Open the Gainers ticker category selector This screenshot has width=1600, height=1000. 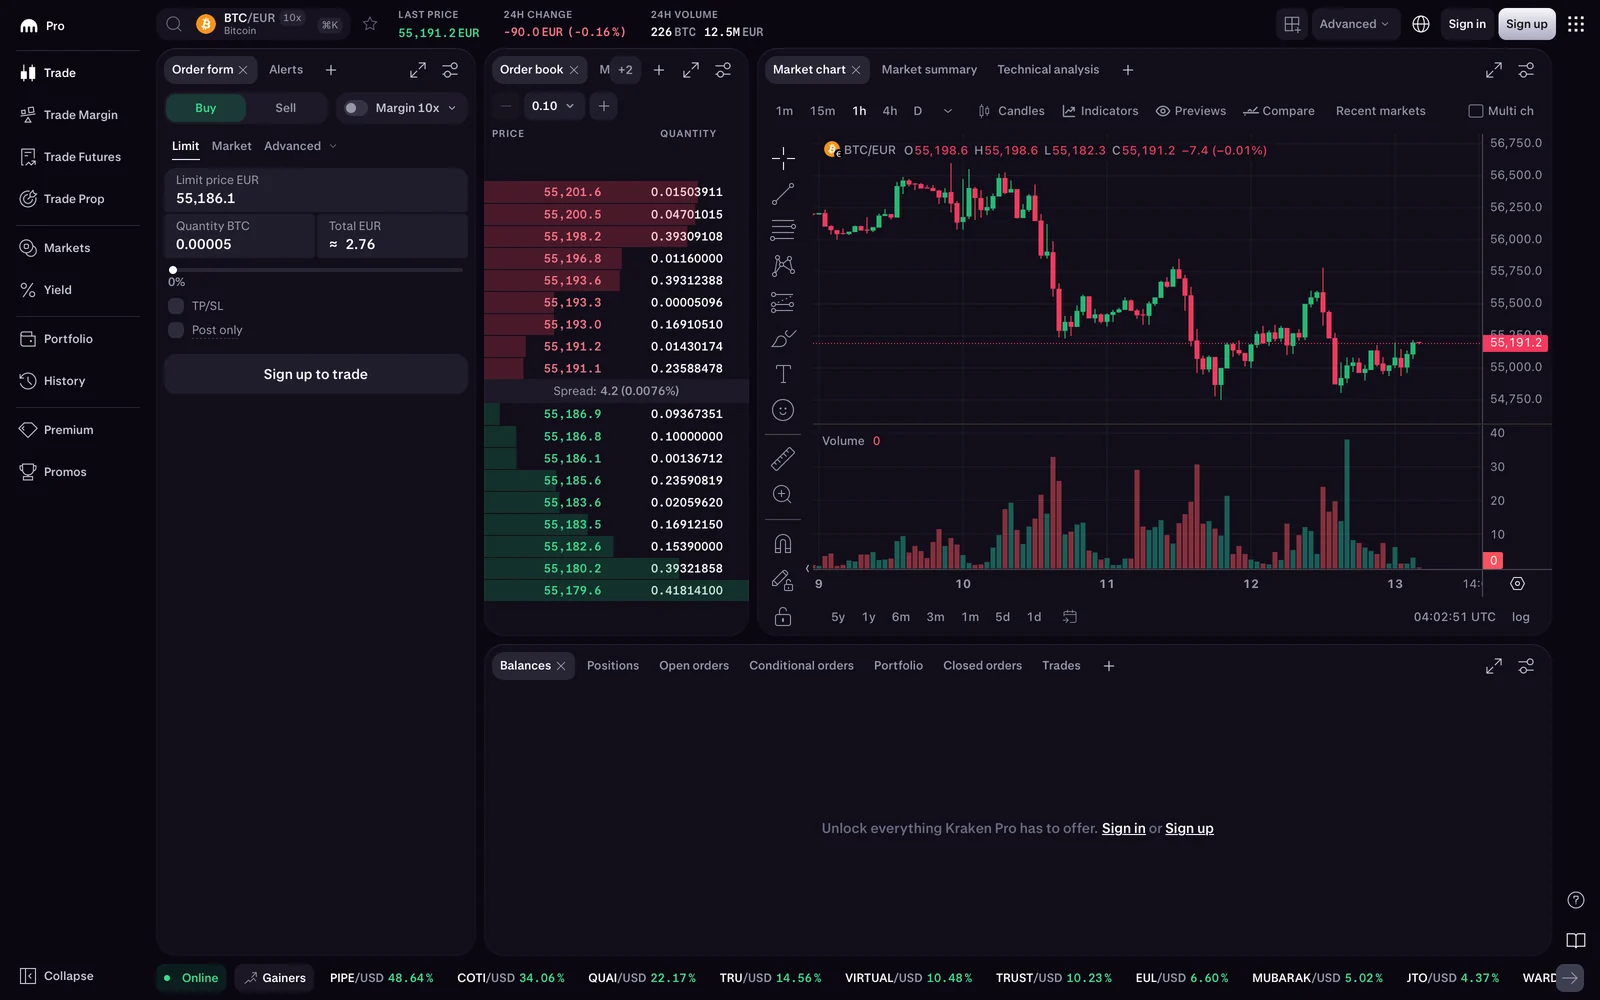click(275, 978)
